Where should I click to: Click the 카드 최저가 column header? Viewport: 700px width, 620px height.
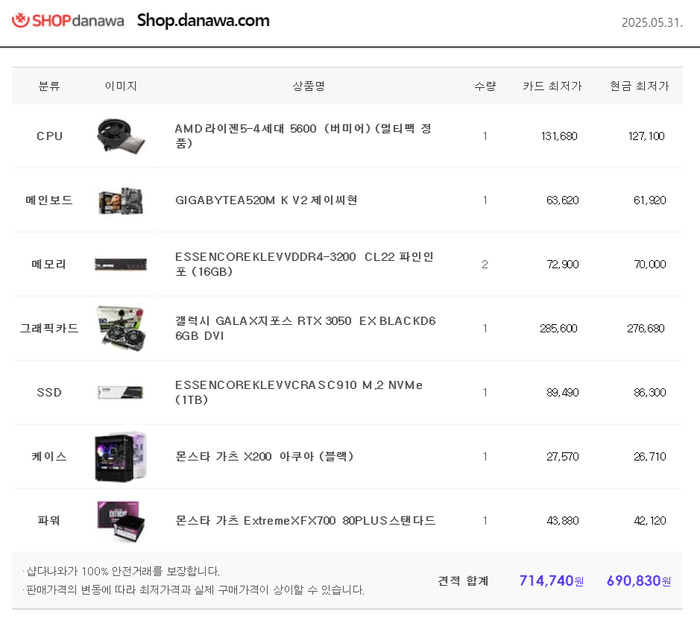point(552,86)
